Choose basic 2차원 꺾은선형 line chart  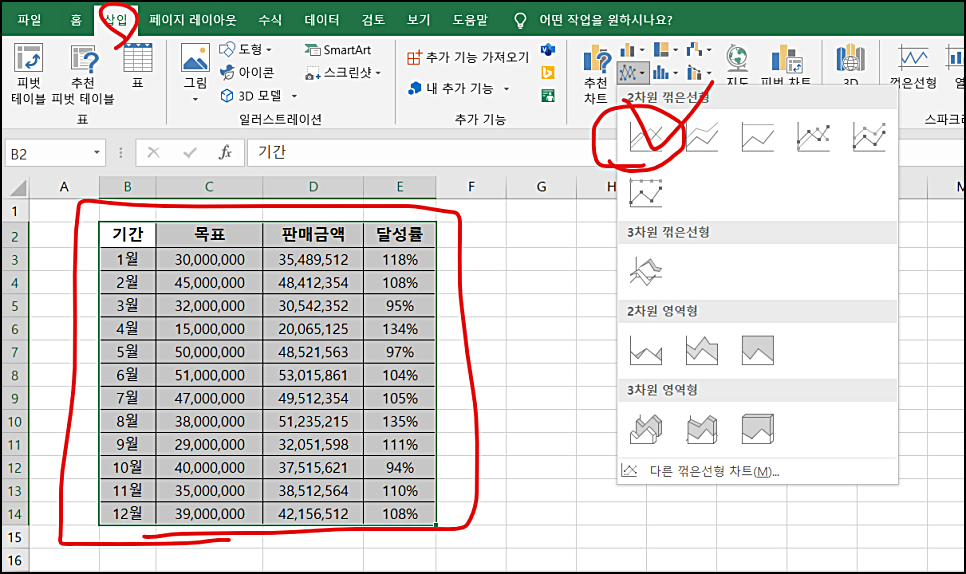[x=646, y=137]
